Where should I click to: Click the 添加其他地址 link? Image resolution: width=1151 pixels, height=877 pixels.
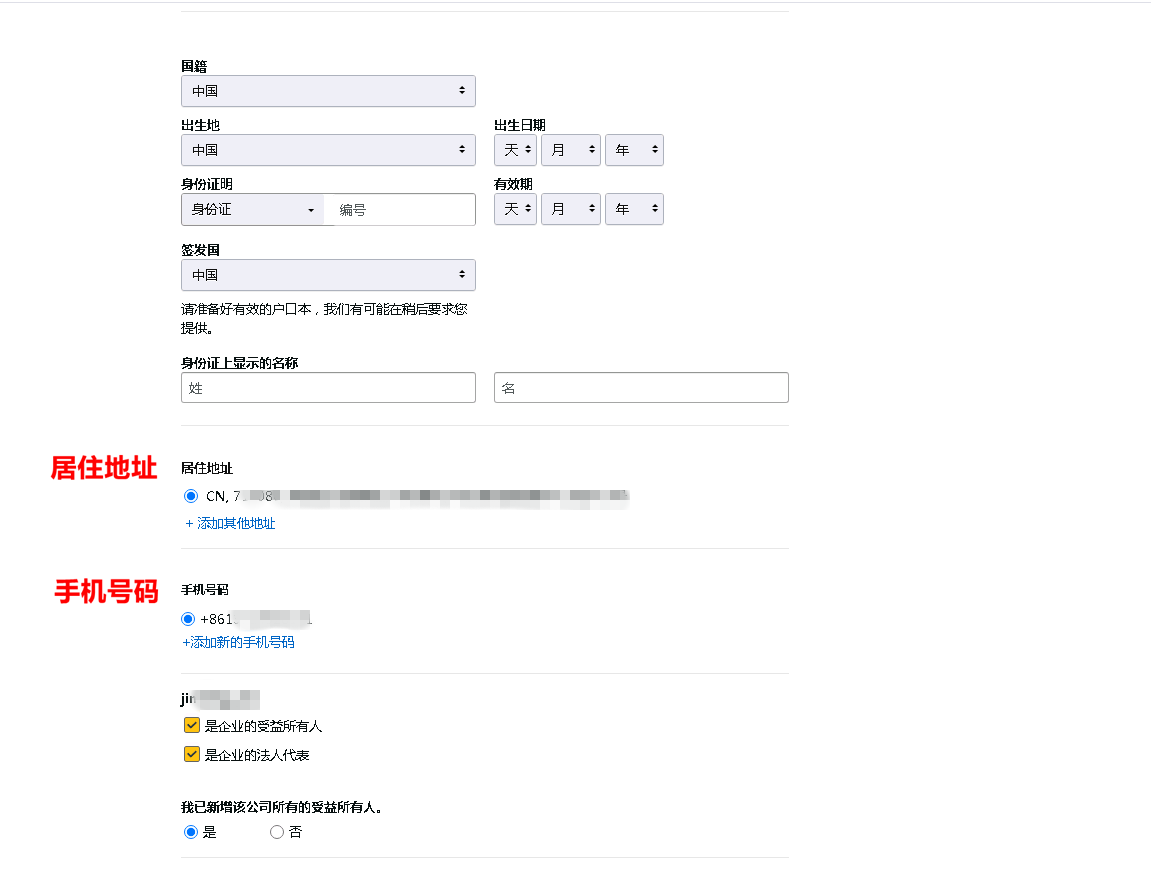pos(237,523)
